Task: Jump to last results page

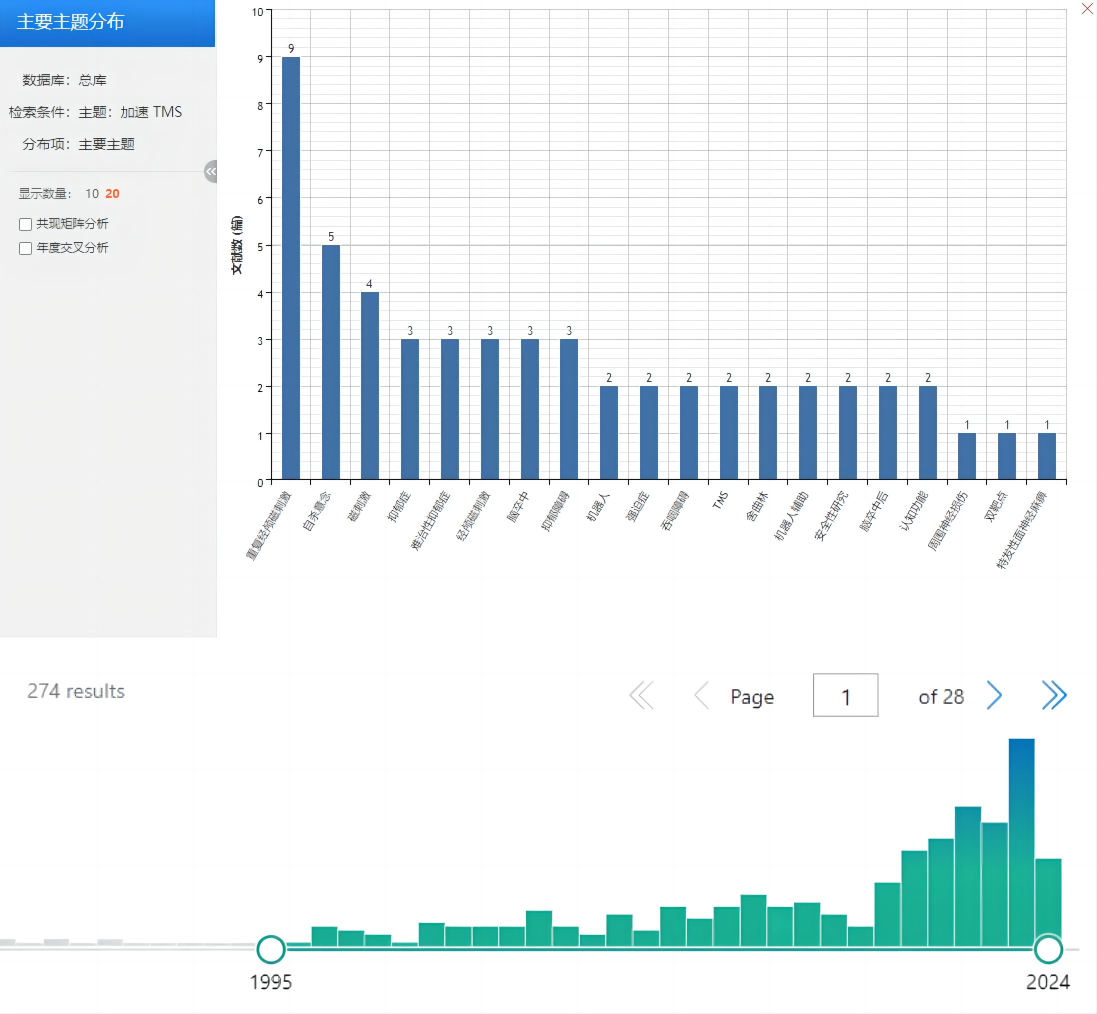Action: point(1054,695)
